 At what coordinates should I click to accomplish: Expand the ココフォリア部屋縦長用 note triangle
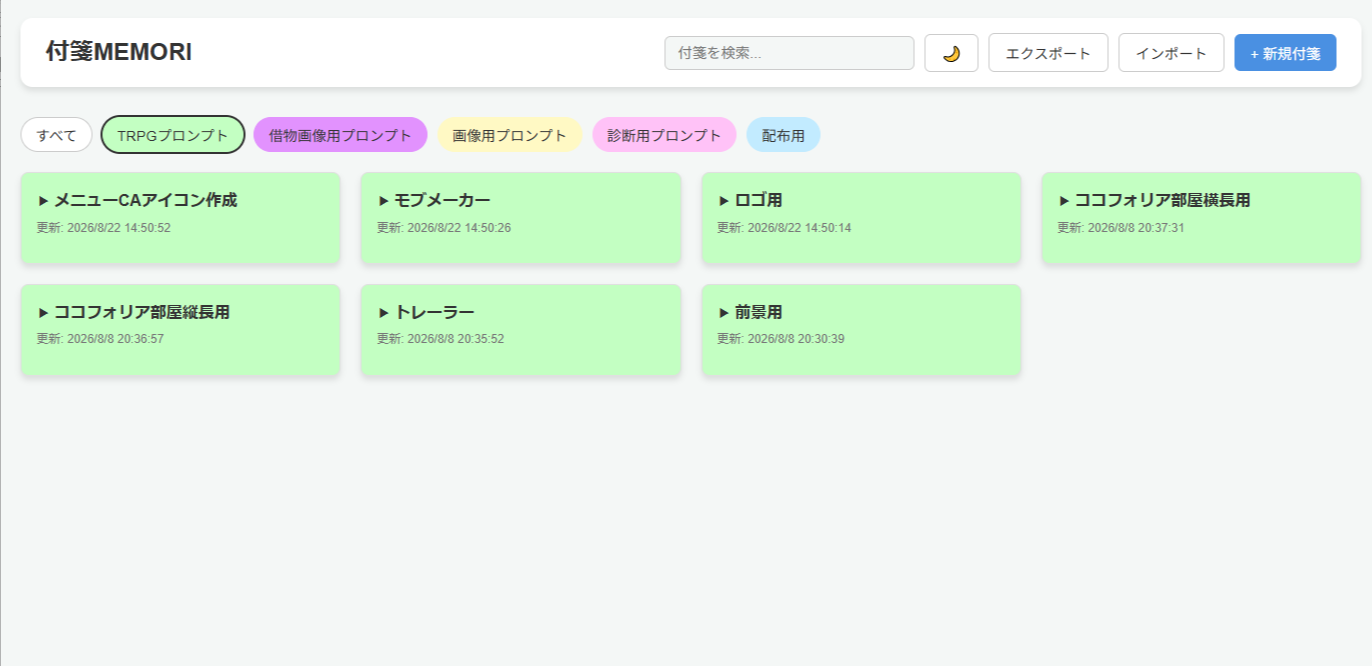pos(43,312)
